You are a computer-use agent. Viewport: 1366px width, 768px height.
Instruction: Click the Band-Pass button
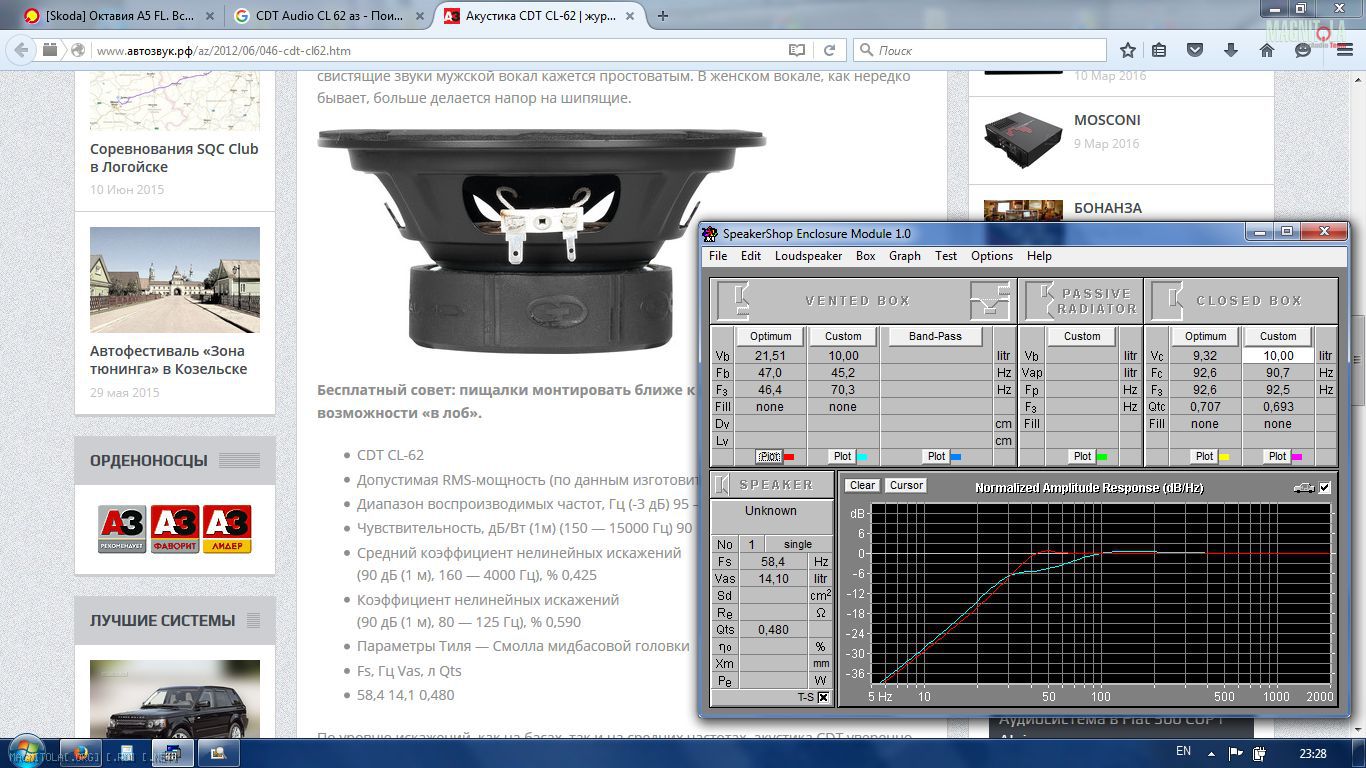point(935,336)
